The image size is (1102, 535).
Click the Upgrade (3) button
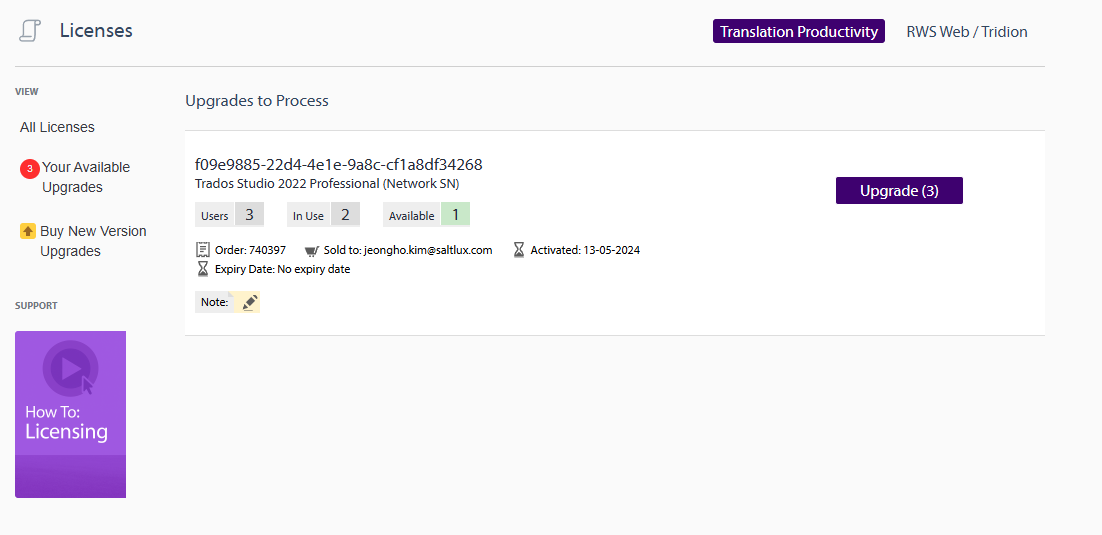pyautogui.click(x=899, y=191)
